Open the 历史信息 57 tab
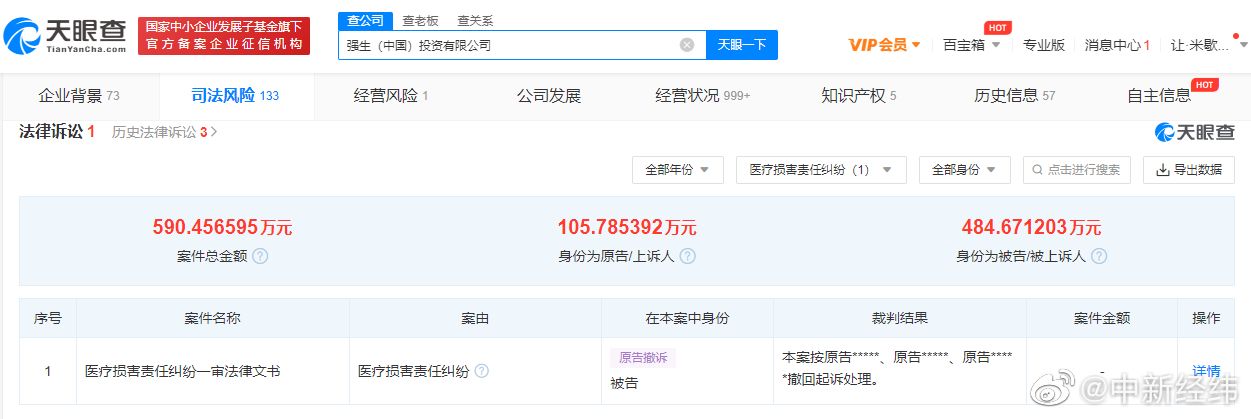The width and height of the screenshot is (1251, 419). [1015, 96]
